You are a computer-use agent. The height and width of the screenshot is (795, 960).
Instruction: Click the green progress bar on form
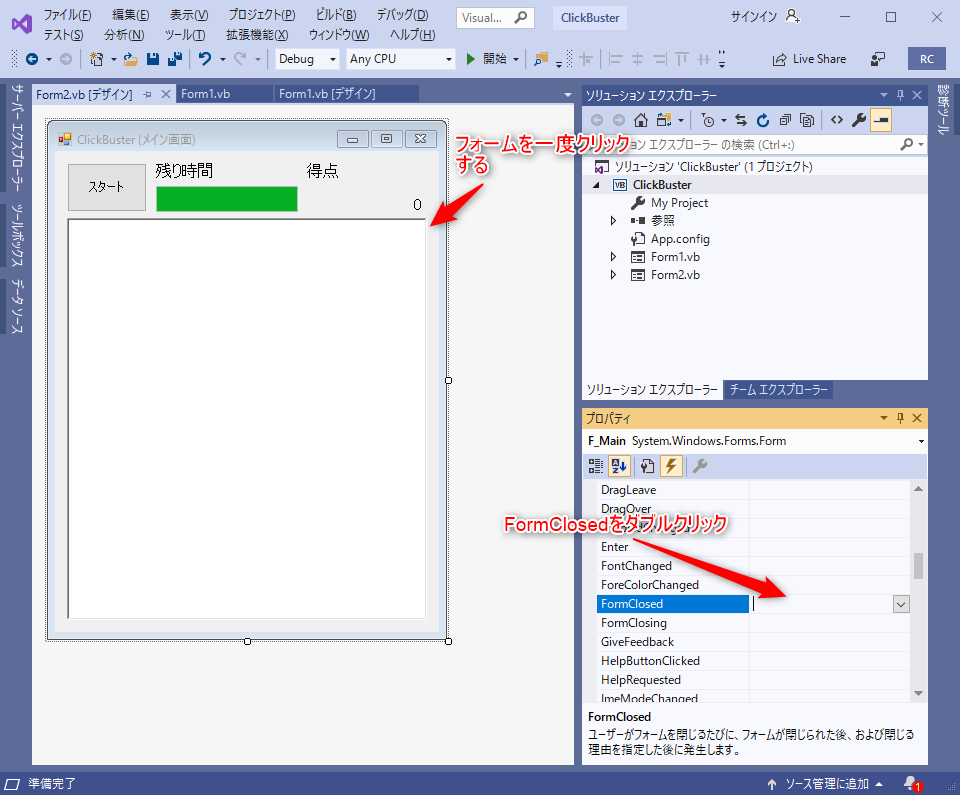(227, 199)
